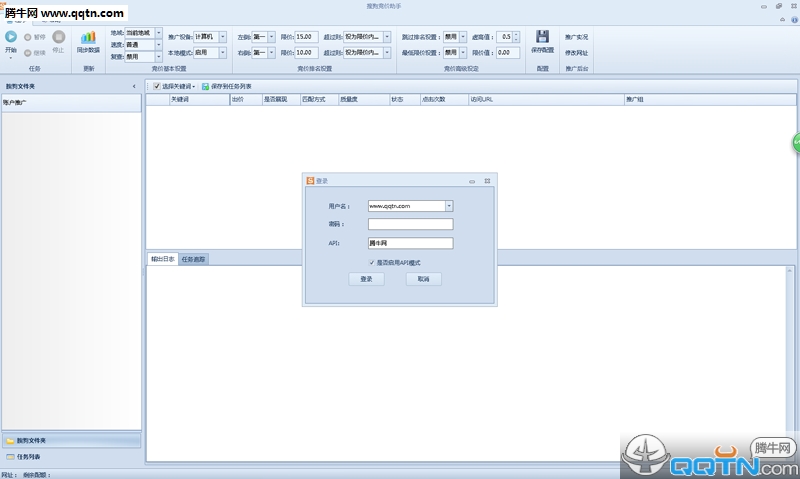Decrease the 虚高值 spinner value
The image size is (800, 479).
(516, 39)
